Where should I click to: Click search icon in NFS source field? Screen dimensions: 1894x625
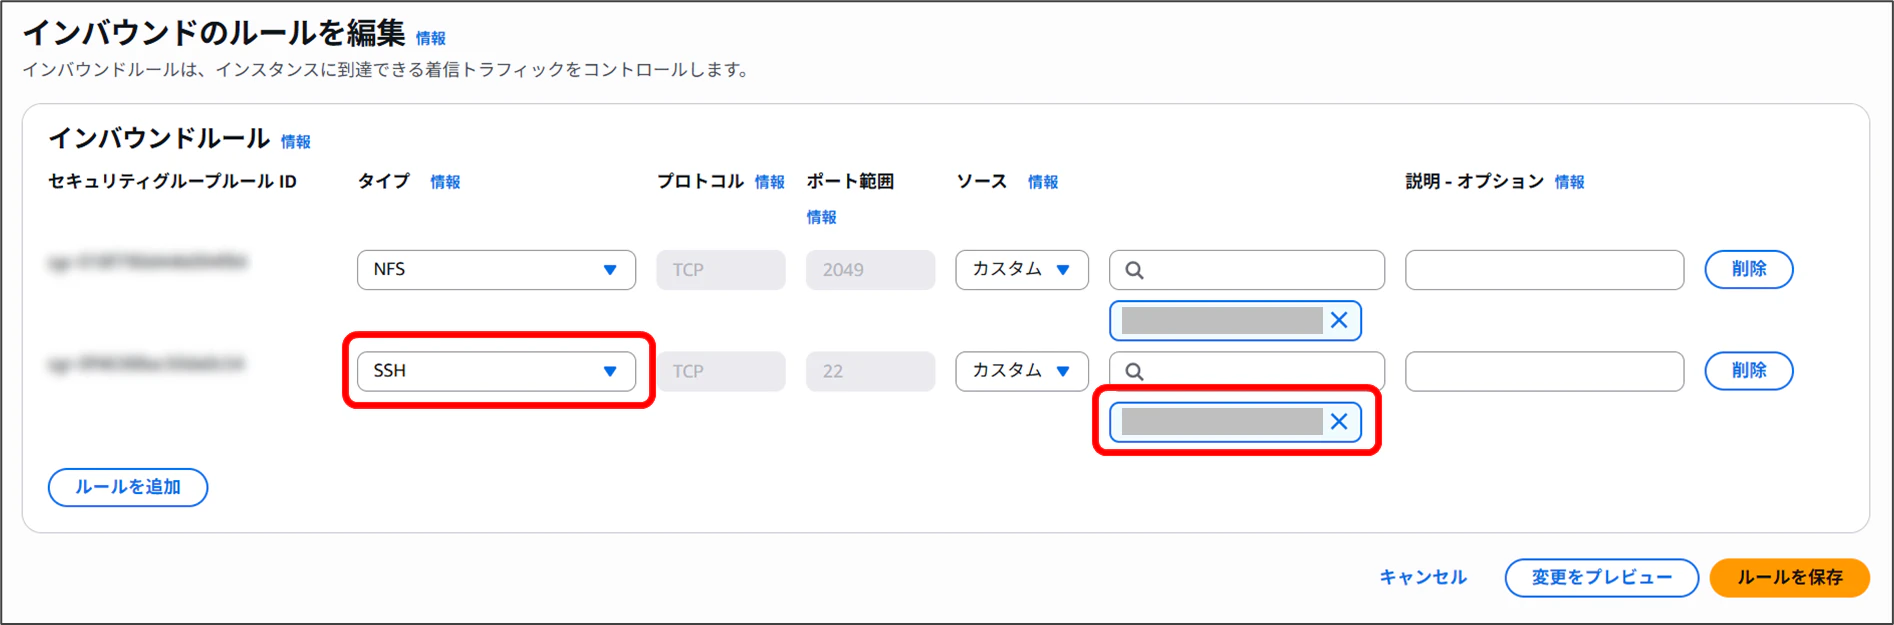point(1134,270)
